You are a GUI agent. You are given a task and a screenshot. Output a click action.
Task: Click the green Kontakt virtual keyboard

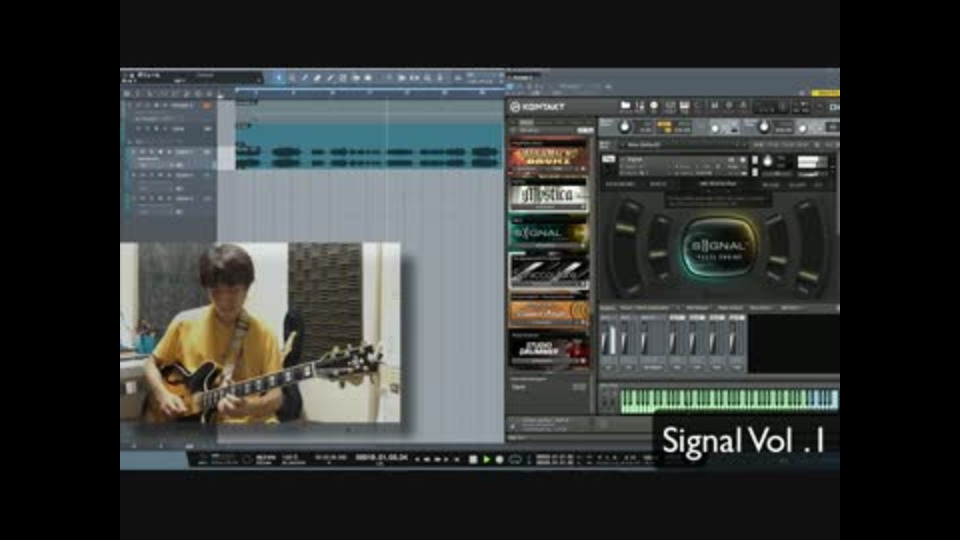point(729,400)
